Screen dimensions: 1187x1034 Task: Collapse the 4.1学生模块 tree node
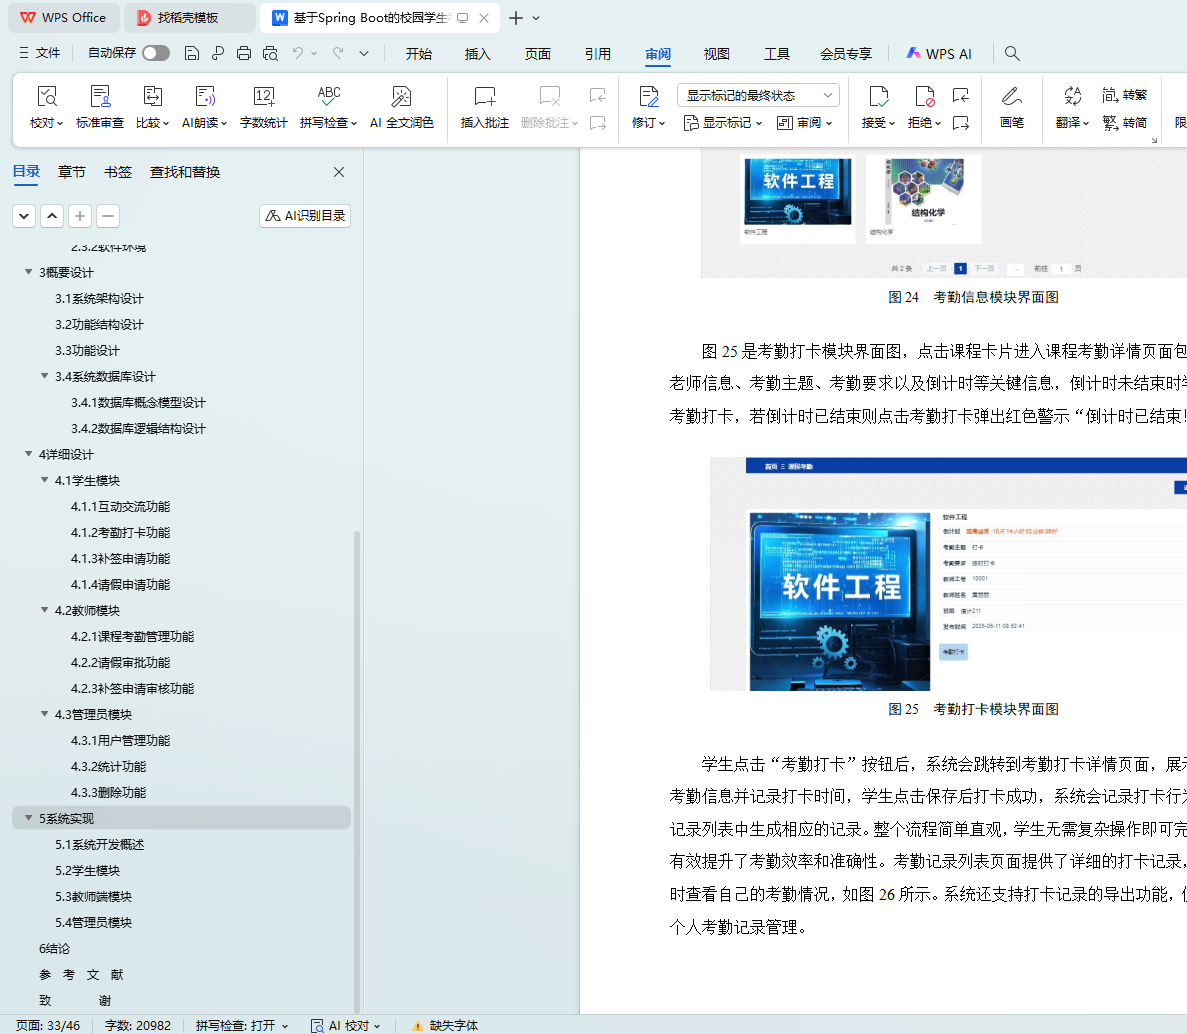click(45, 481)
